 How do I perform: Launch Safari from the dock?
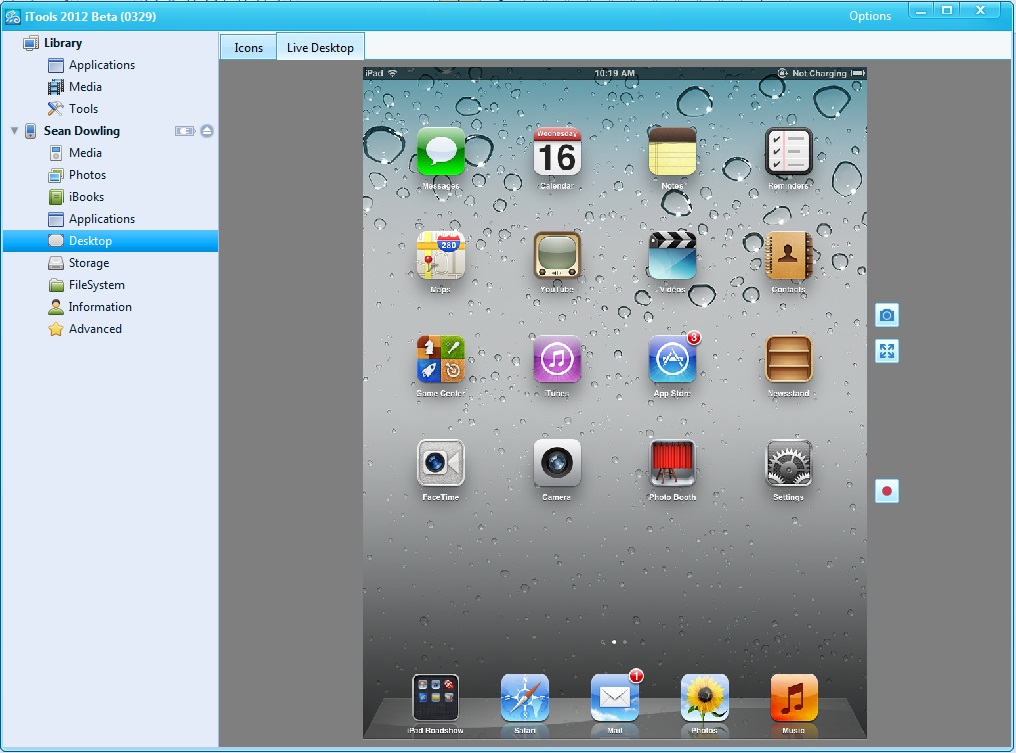coord(525,698)
